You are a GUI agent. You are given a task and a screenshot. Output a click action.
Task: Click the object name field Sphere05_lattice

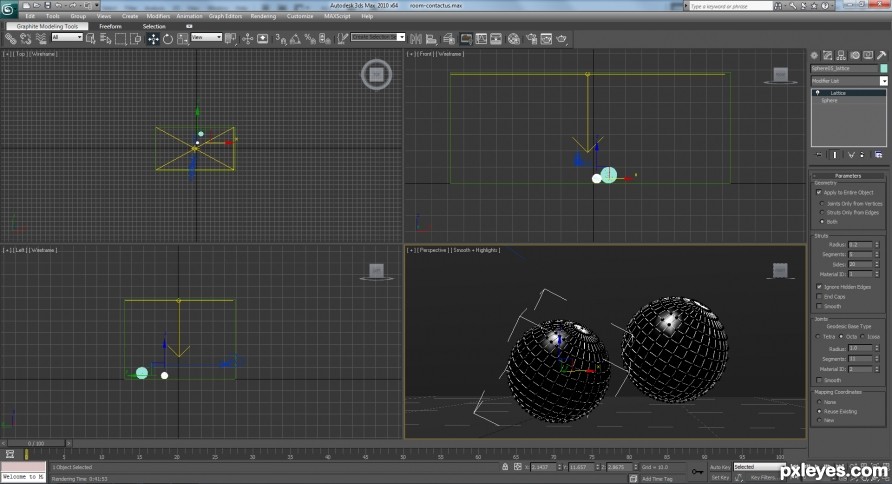click(844, 68)
